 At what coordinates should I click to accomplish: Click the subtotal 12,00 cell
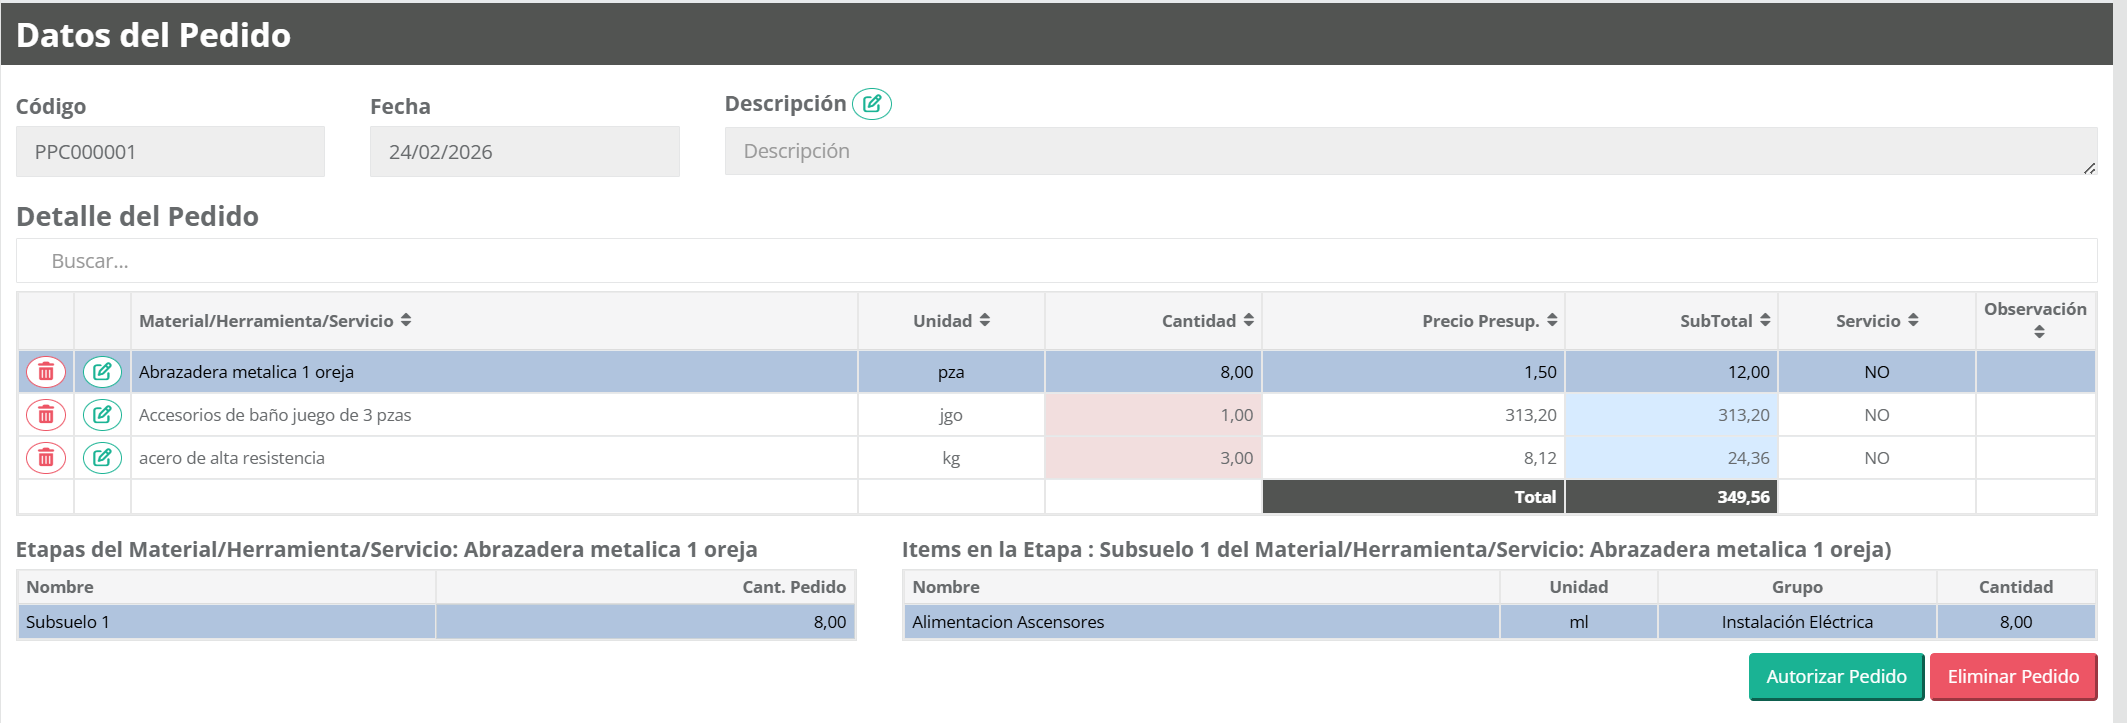coord(1671,372)
